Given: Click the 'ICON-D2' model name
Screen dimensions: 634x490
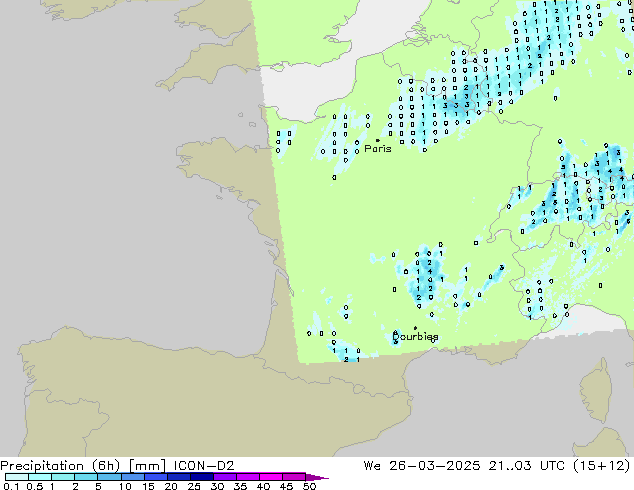Looking at the screenshot, I should point(204,466).
